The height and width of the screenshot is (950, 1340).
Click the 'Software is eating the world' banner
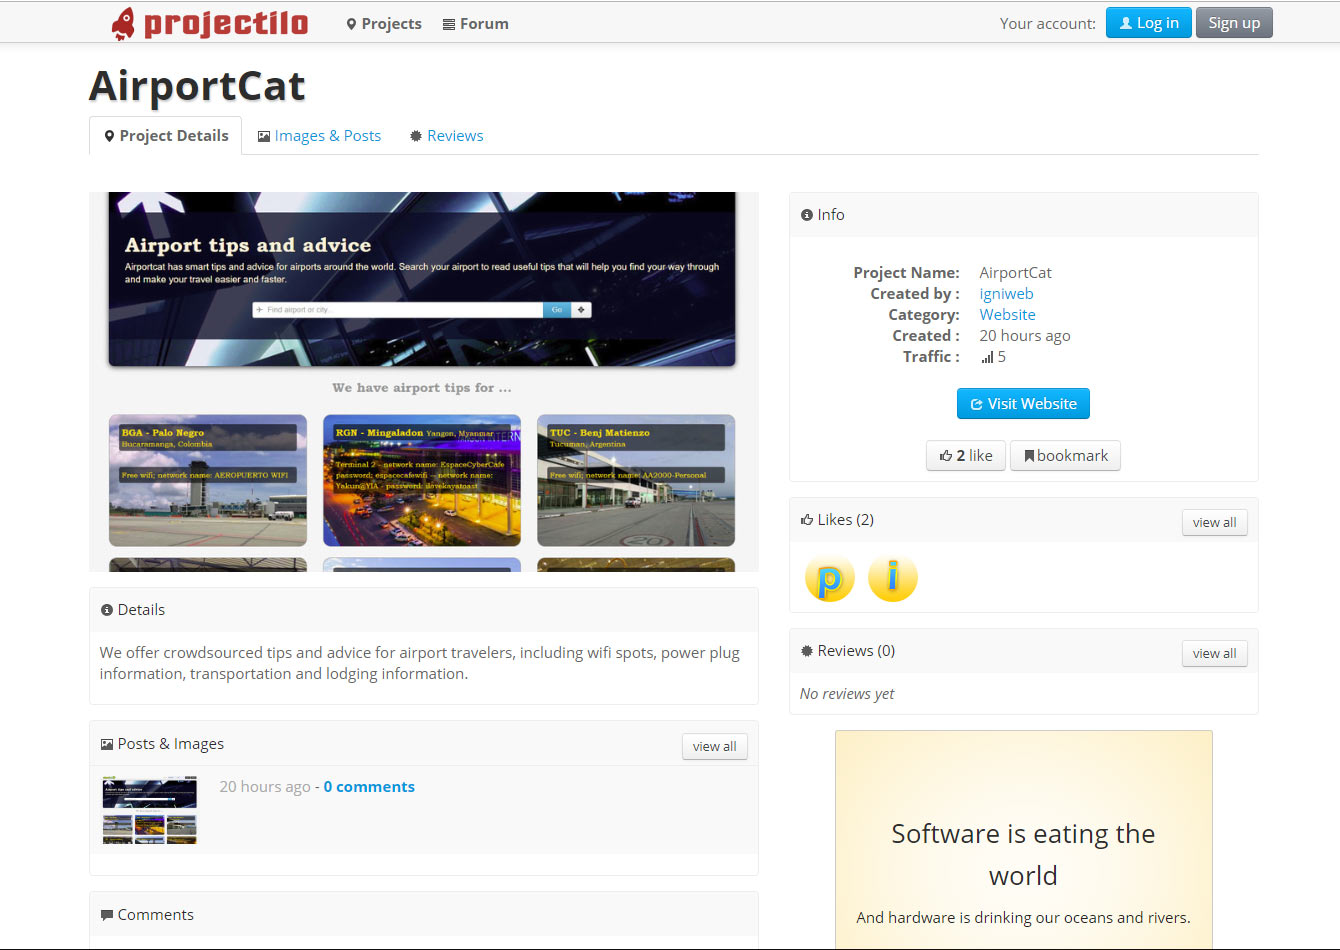click(x=1024, y=840)
